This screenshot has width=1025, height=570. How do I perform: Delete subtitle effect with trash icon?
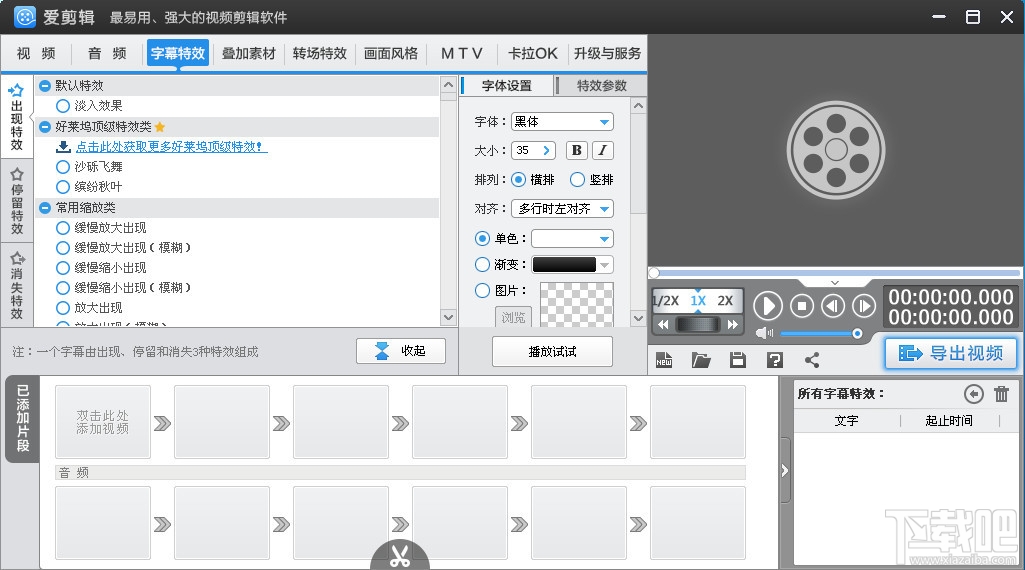click(x=1001, y=394)
